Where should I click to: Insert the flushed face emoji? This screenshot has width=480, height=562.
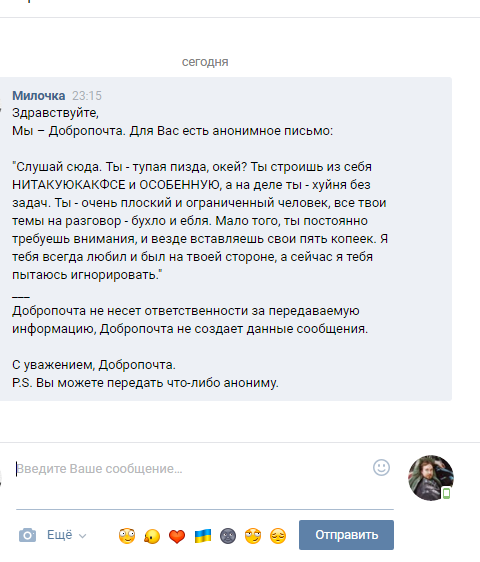(x=127, y=536)
